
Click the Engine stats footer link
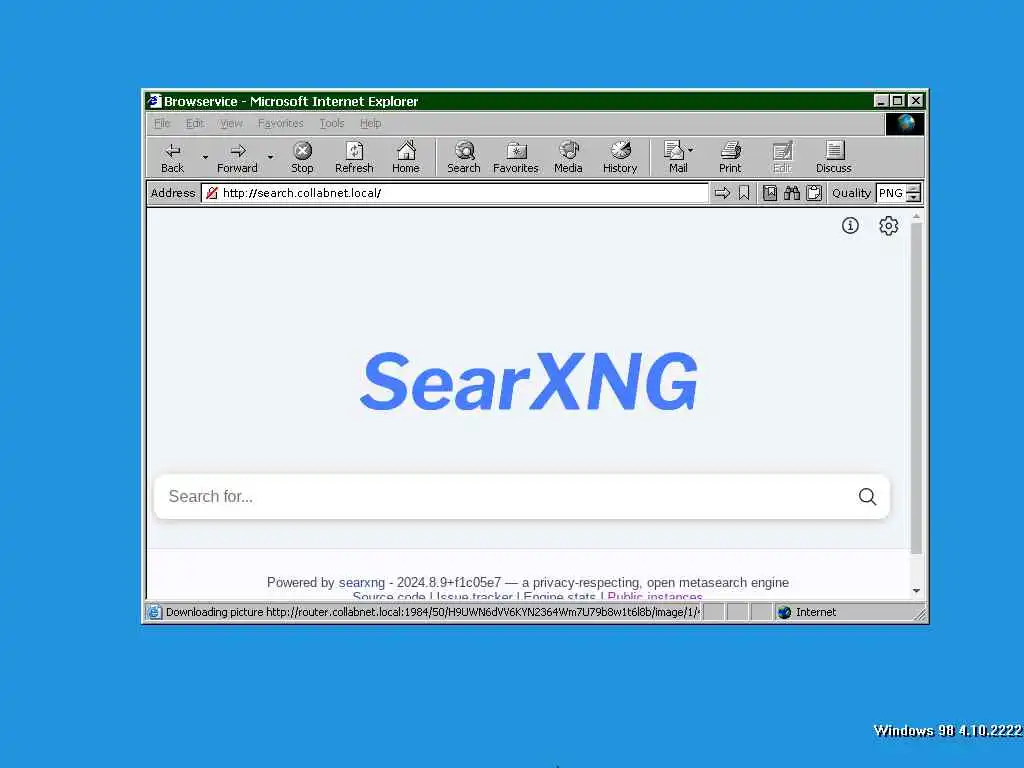560,596
